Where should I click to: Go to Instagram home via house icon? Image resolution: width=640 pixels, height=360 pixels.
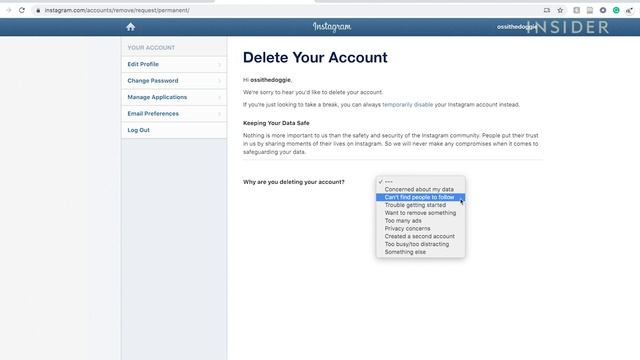(x=131, y=27)
